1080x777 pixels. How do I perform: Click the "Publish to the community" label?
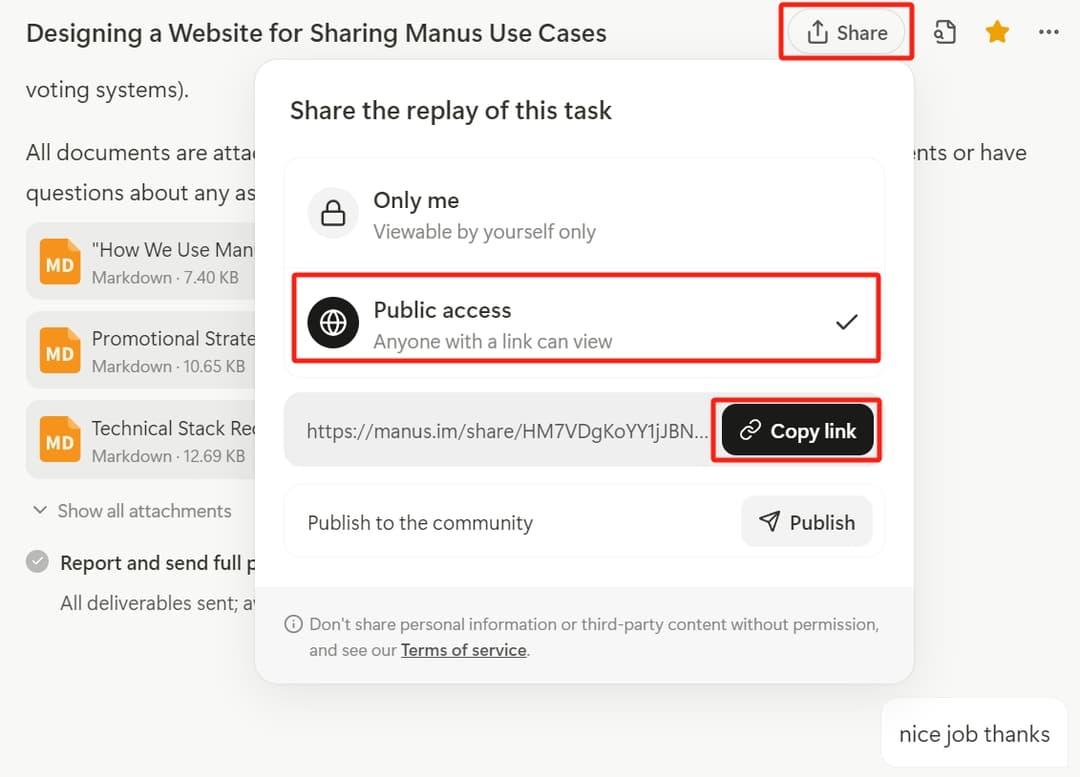(420, 522)
